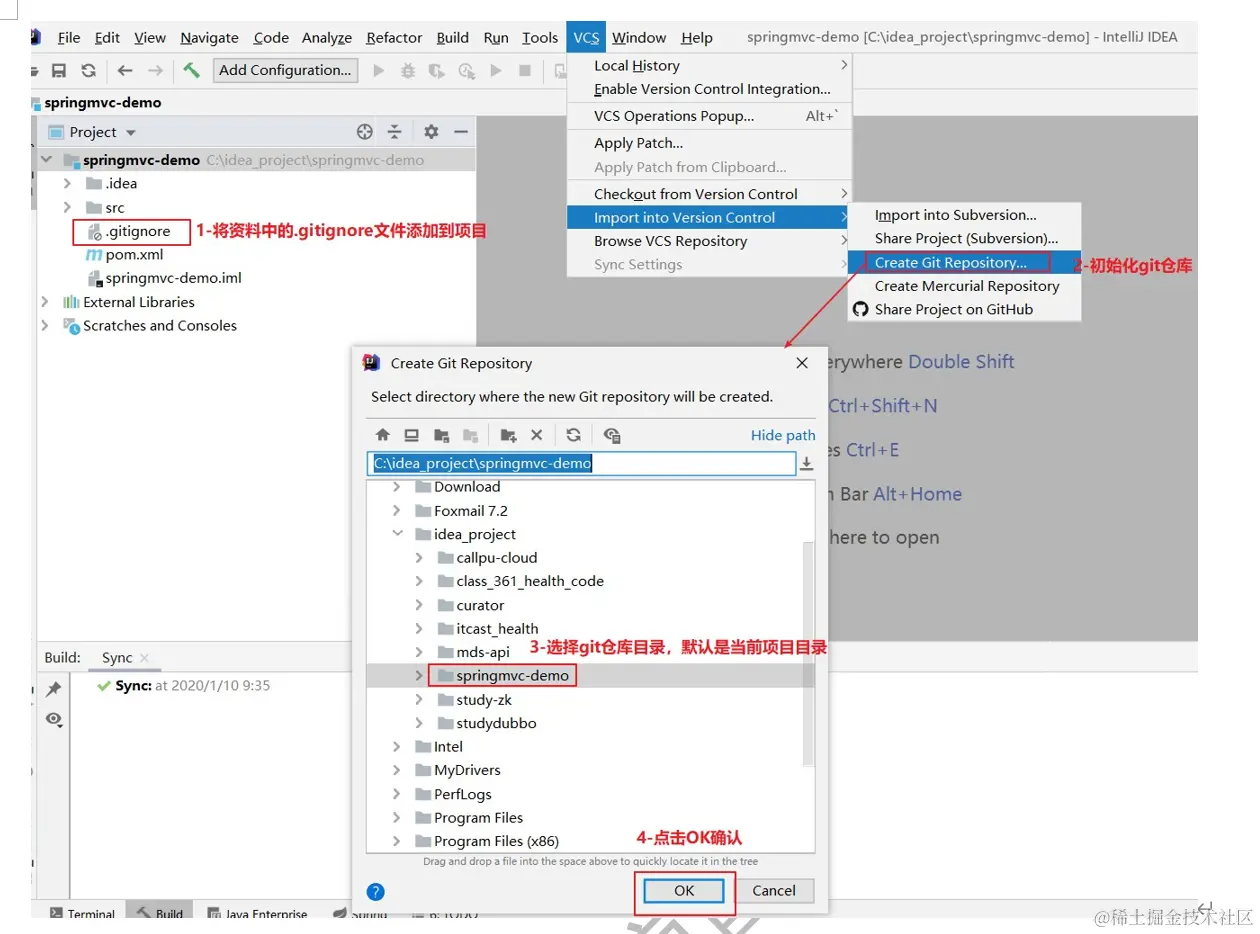Image resolution: width=1260 pixels, height=934 pixels.
Task: Close the Create Git Repository dialog
Action: coord(802,363)
